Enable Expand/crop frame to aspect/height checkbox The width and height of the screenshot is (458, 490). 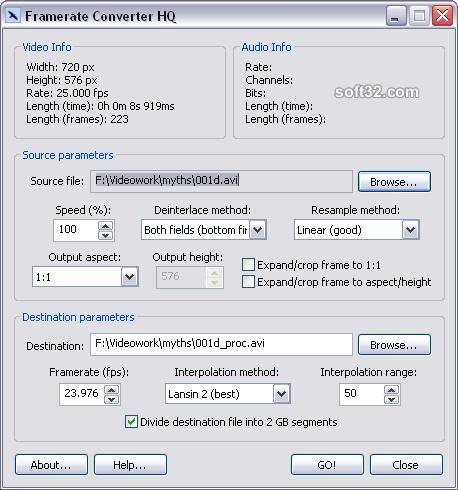(248, 282)
